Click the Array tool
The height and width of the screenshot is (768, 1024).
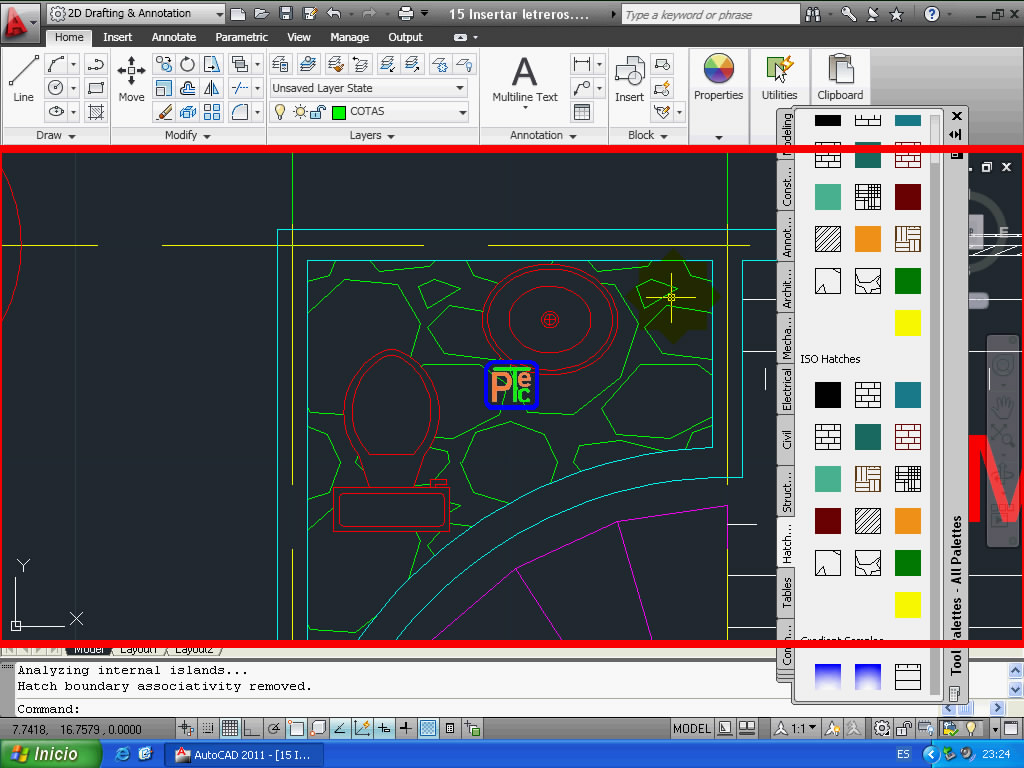[212, 112]
